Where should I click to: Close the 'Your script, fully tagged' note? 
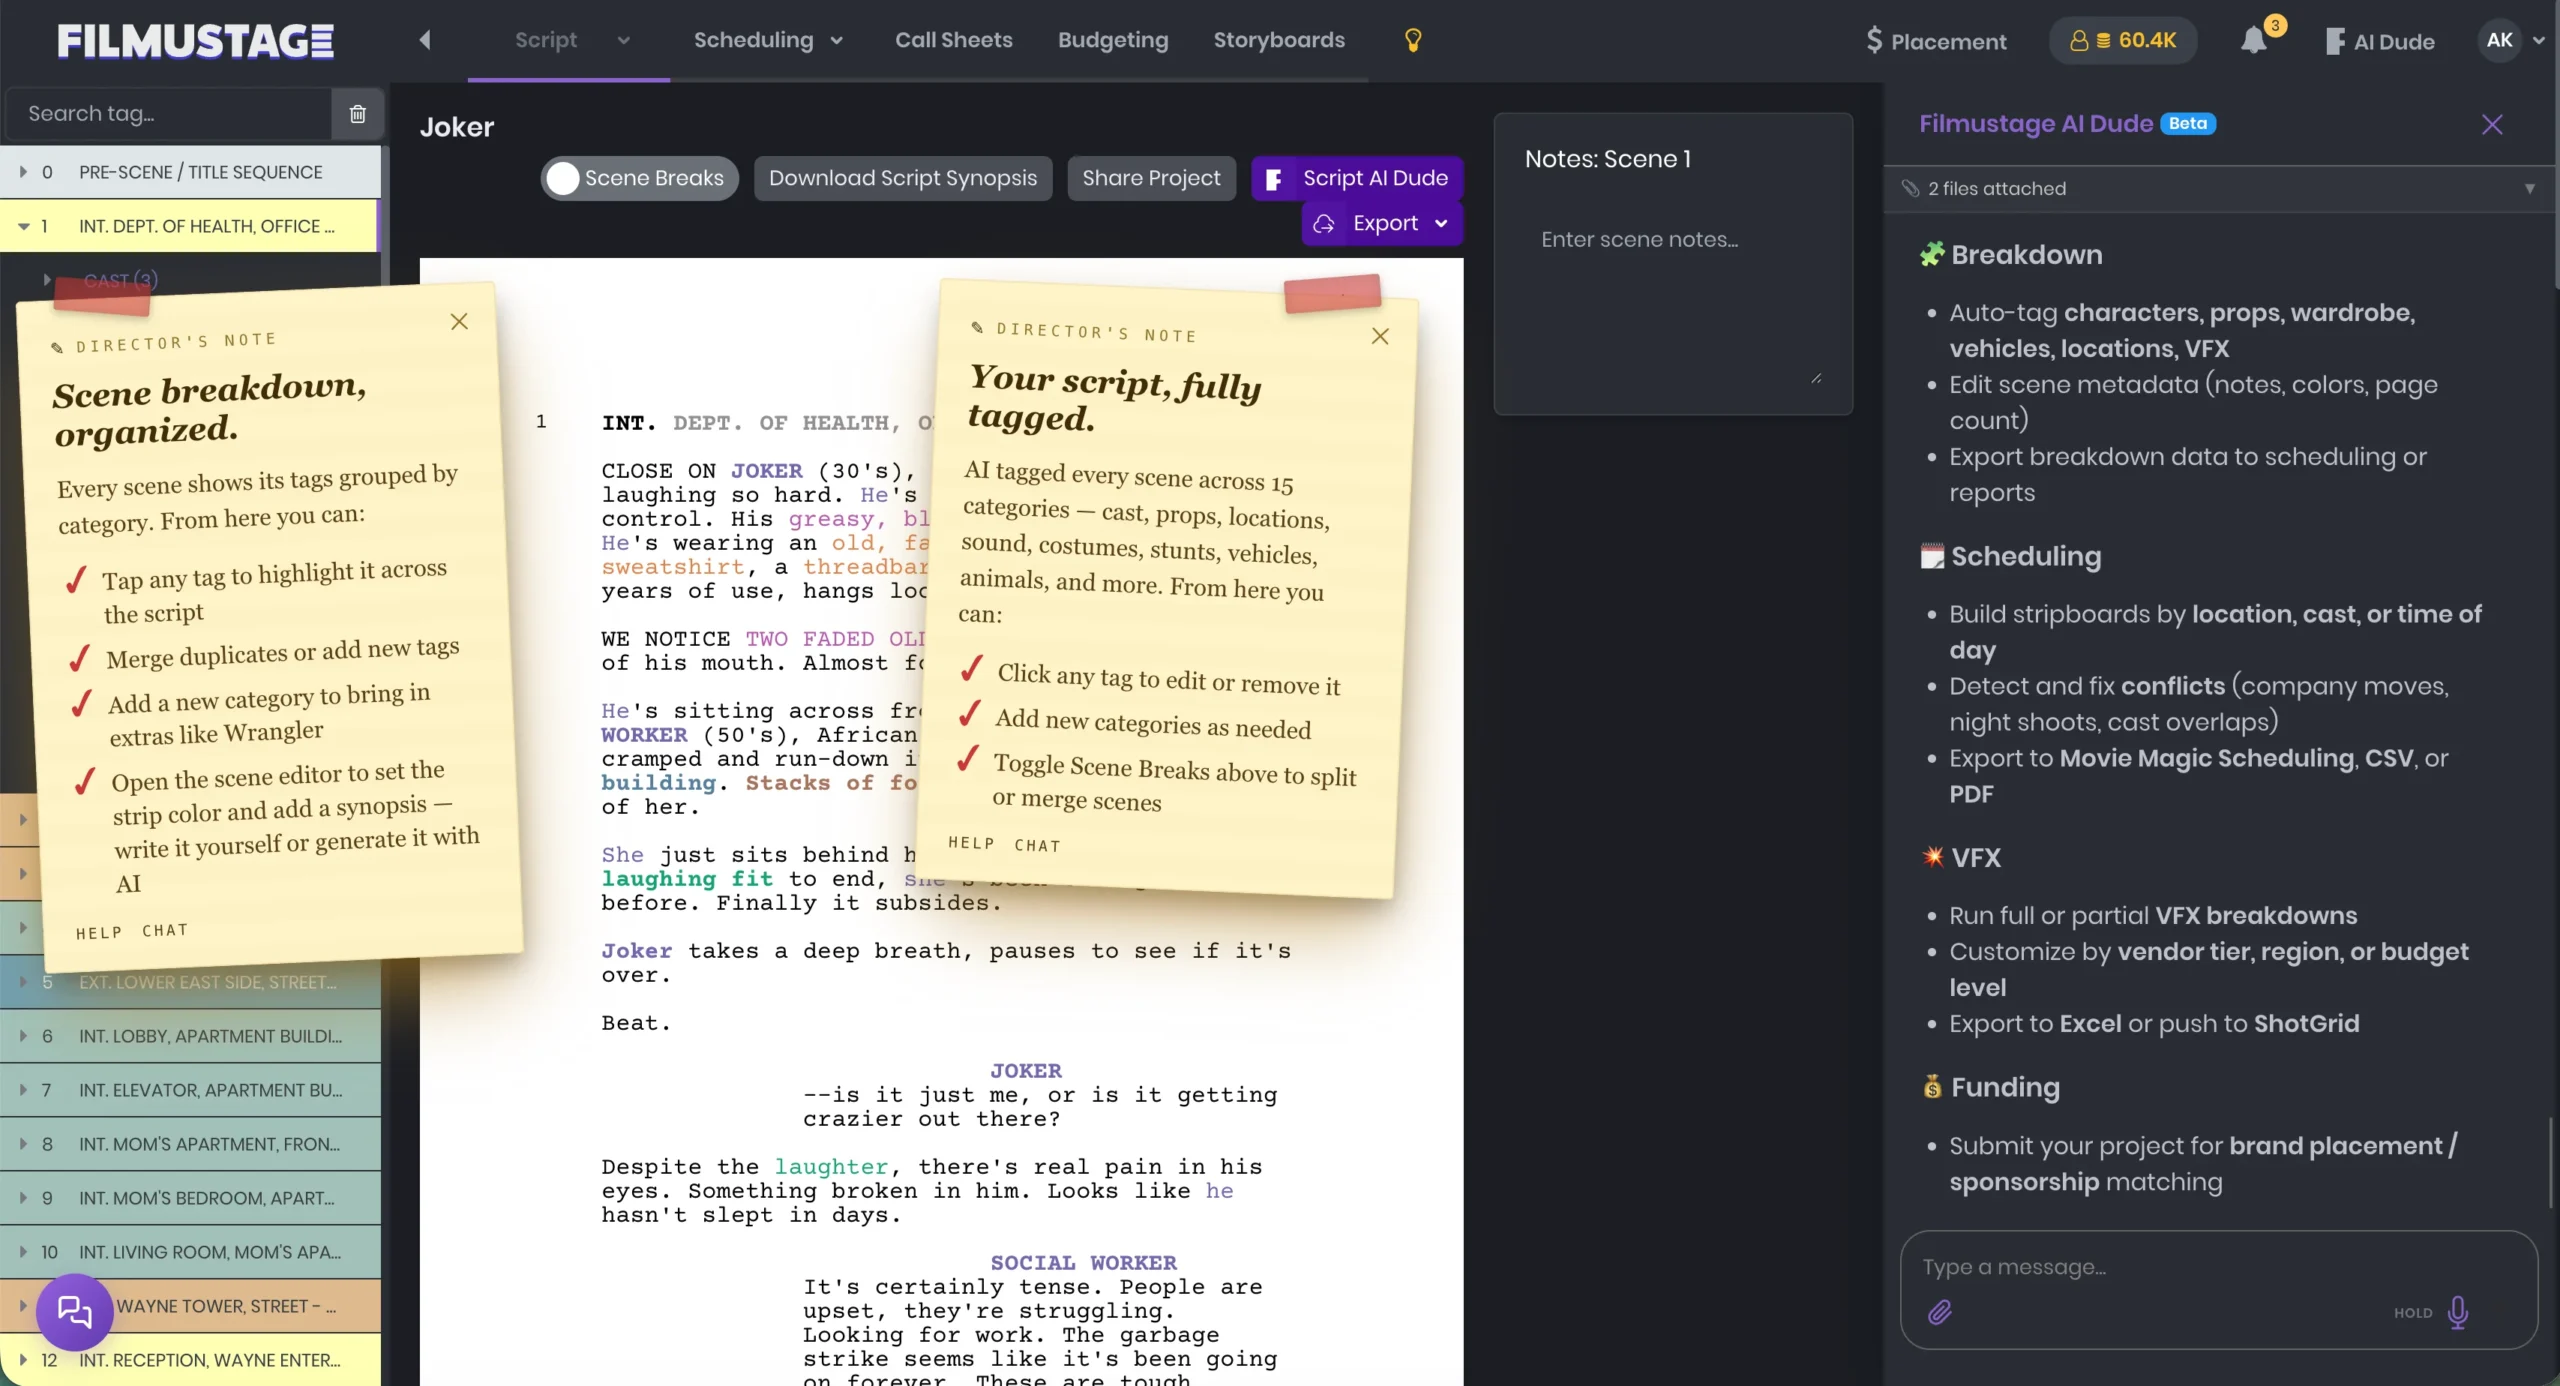1380,336
